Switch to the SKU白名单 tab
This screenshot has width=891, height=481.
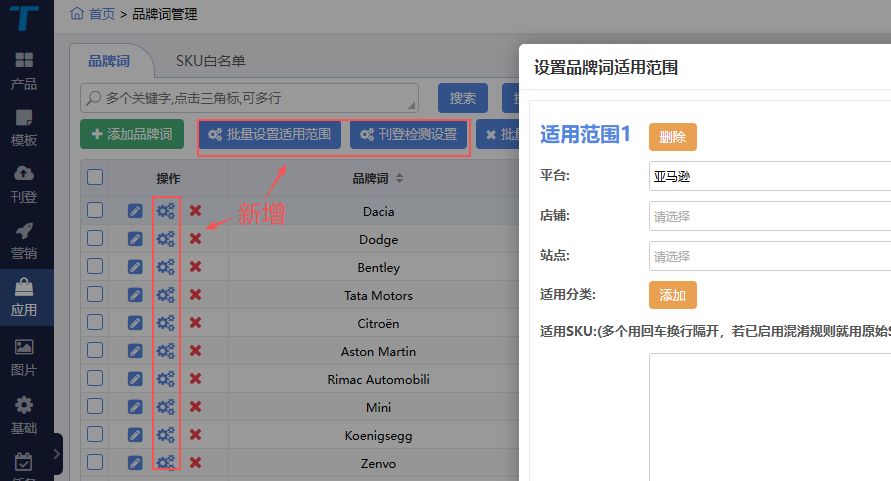pos(210,61)
